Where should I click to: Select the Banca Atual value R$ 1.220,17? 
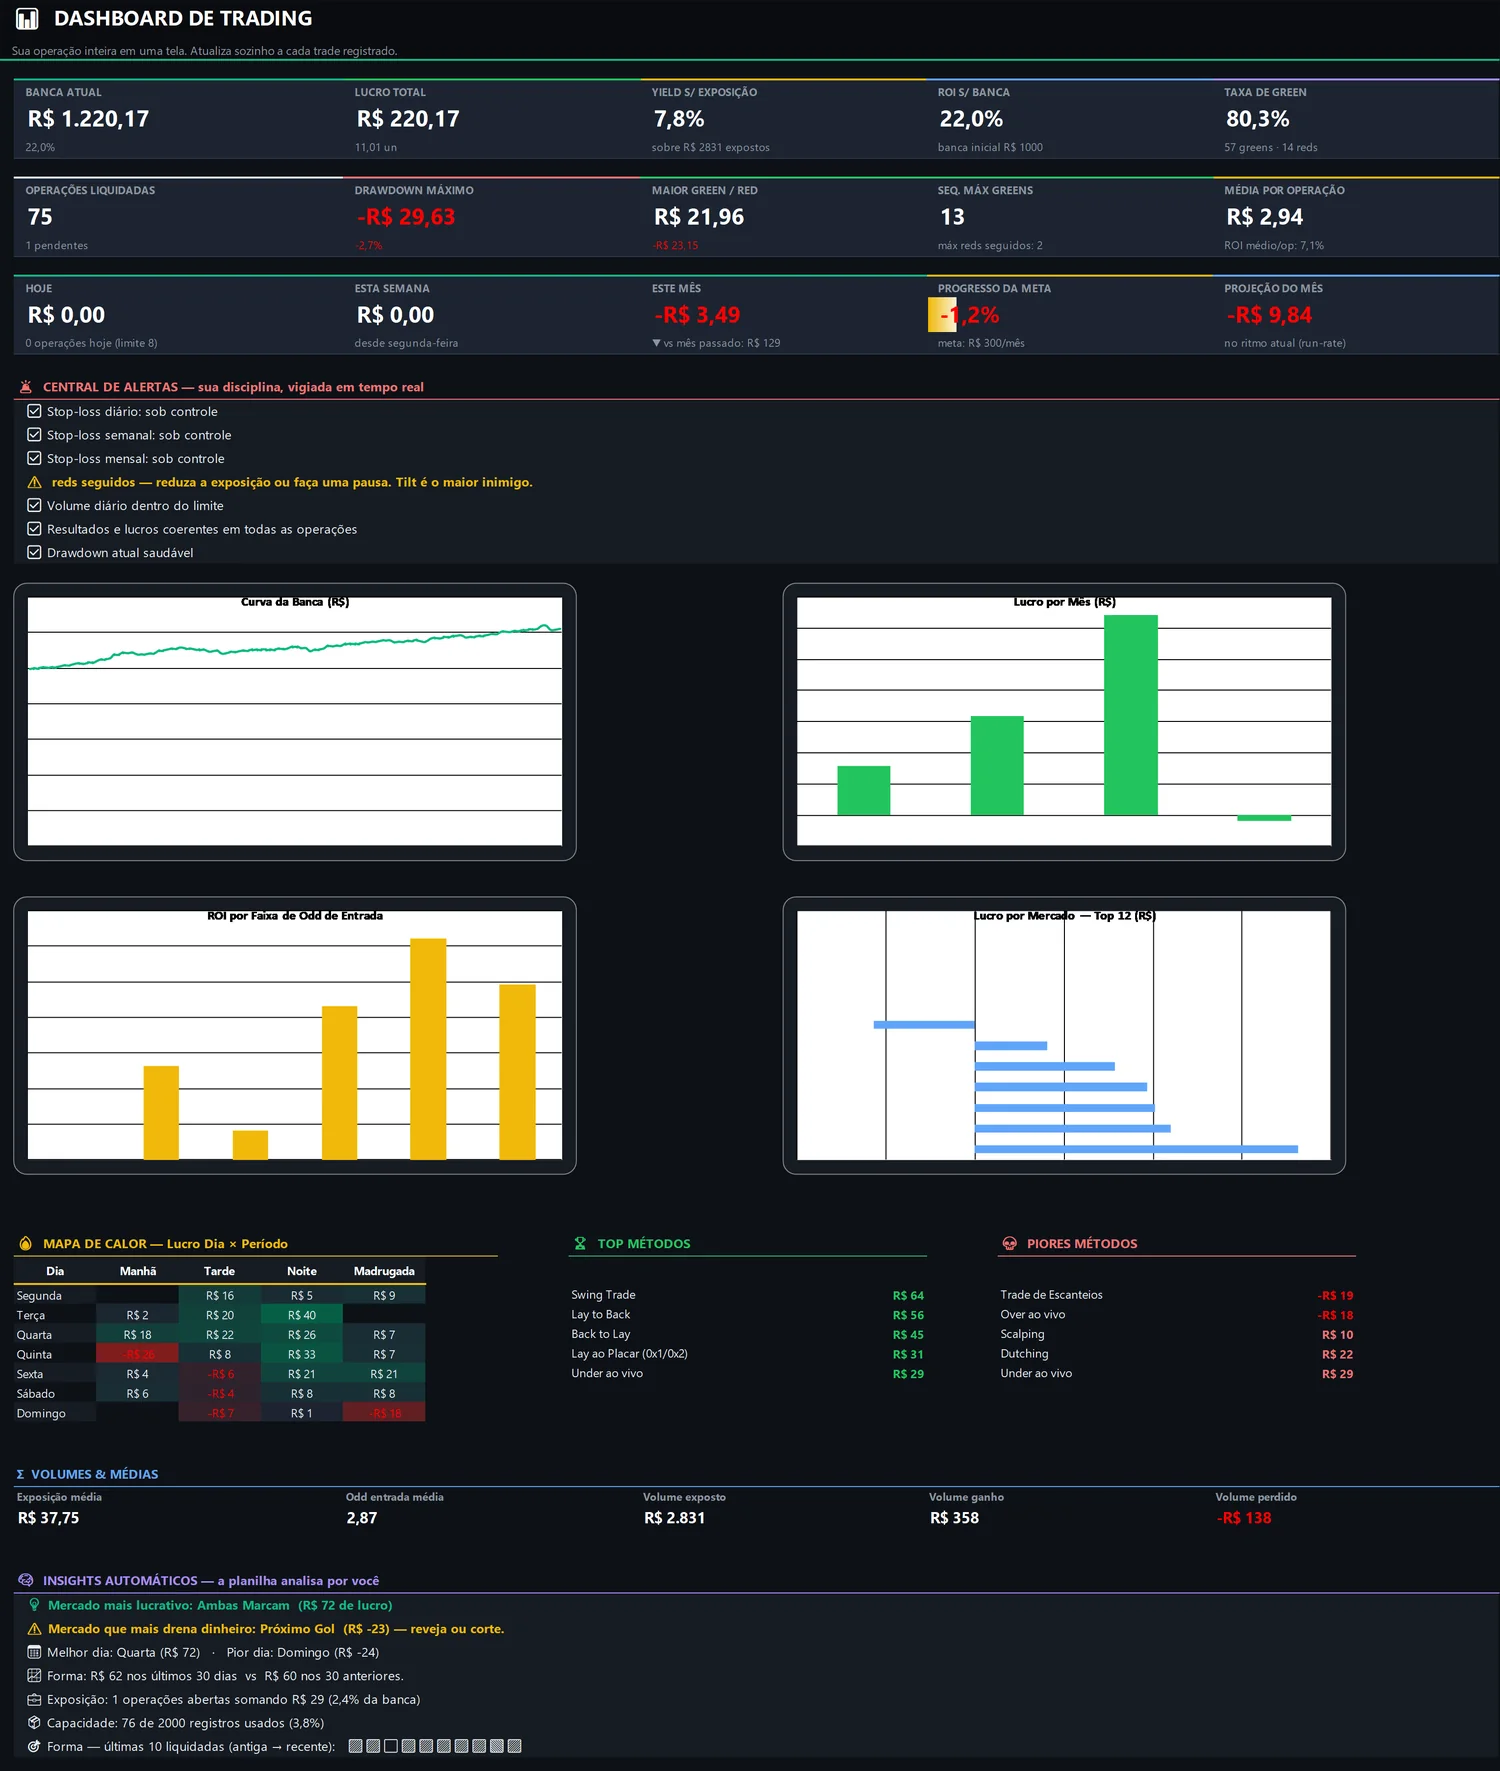pos(88,119)
